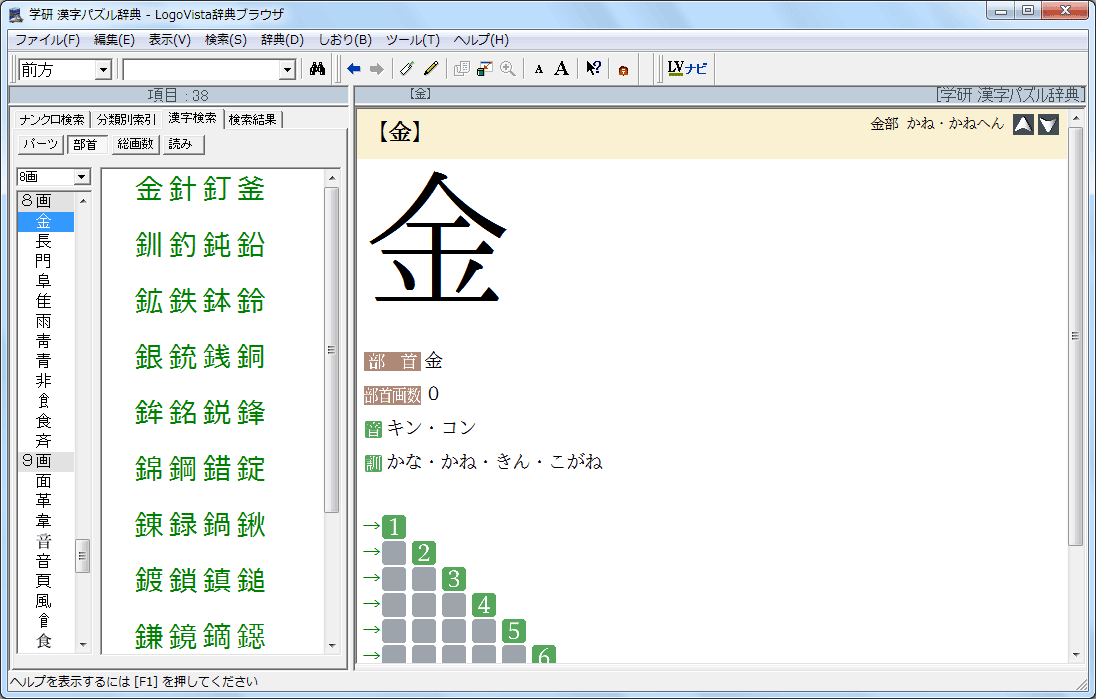
Task: Select radical 頁 in the list
Action: pyautogui.click(x=43, y=580)
